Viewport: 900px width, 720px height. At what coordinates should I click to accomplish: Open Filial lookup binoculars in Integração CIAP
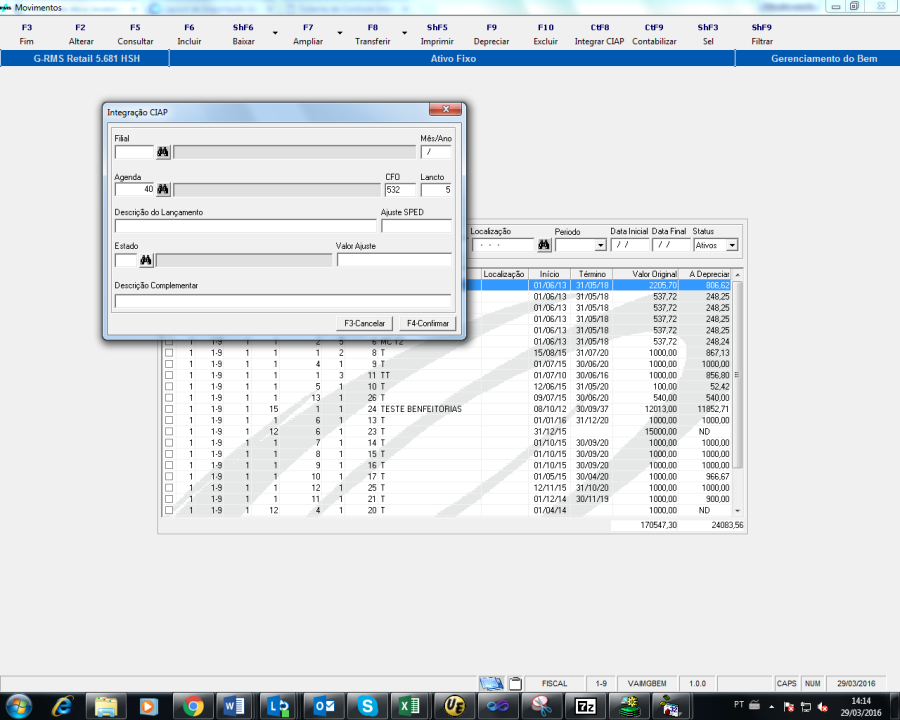163,152
